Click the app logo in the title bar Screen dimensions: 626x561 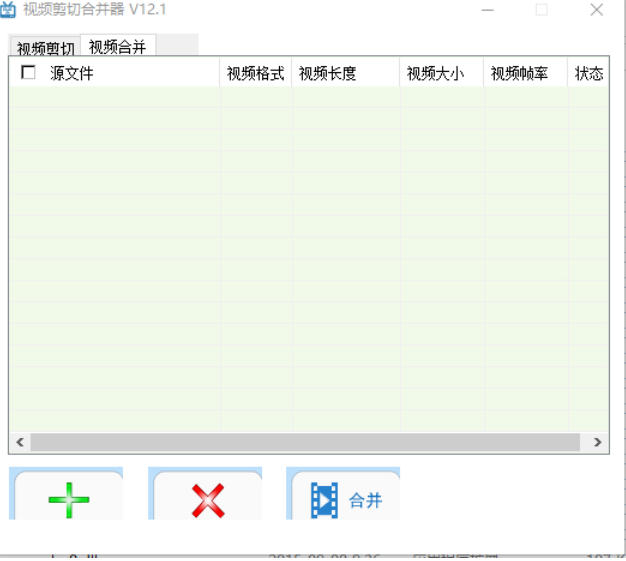click(8, 9)
